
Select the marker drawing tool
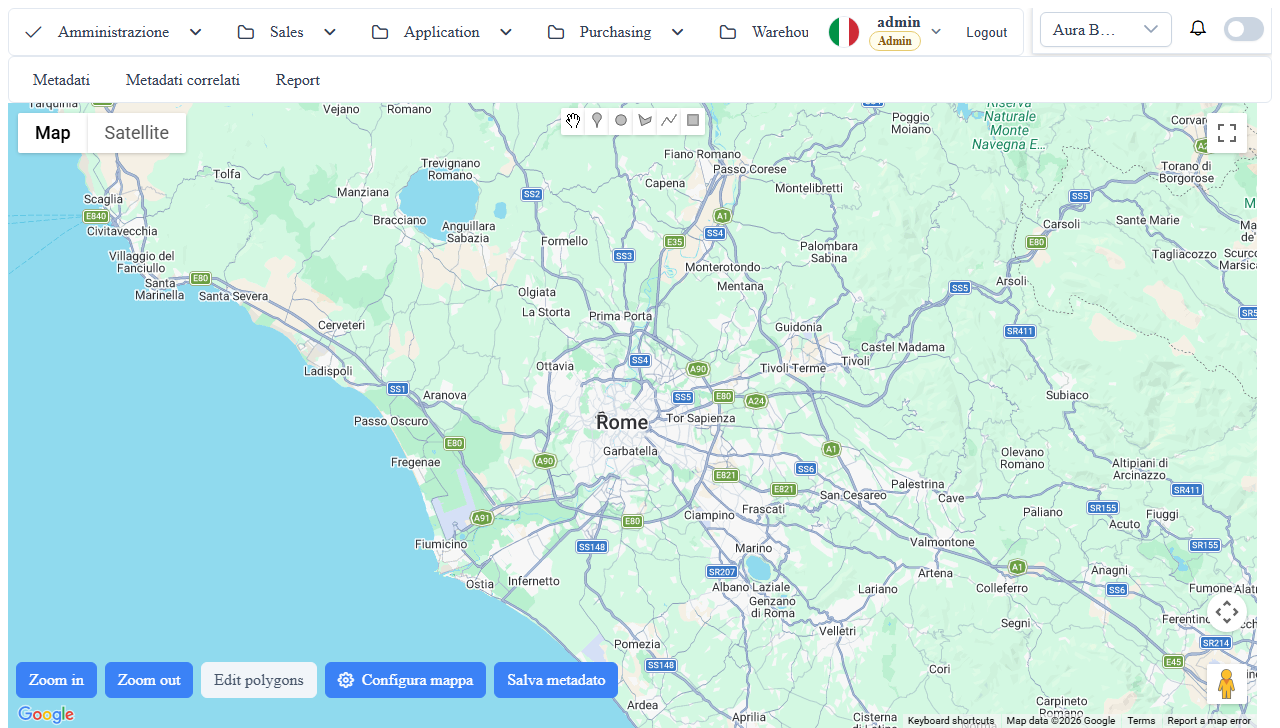pyautogui.click(x=597, y=121)
